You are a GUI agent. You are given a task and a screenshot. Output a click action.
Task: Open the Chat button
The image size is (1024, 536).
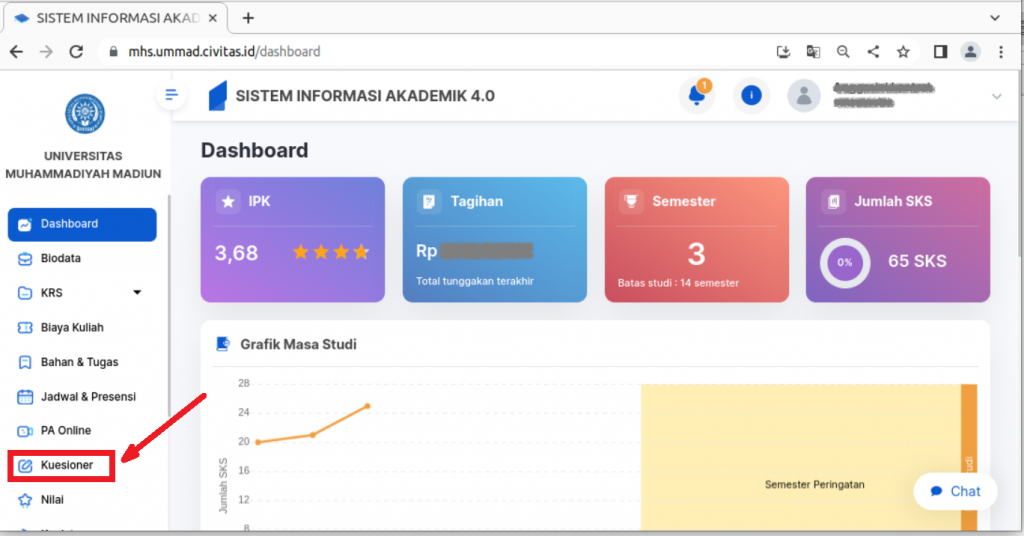955,491
